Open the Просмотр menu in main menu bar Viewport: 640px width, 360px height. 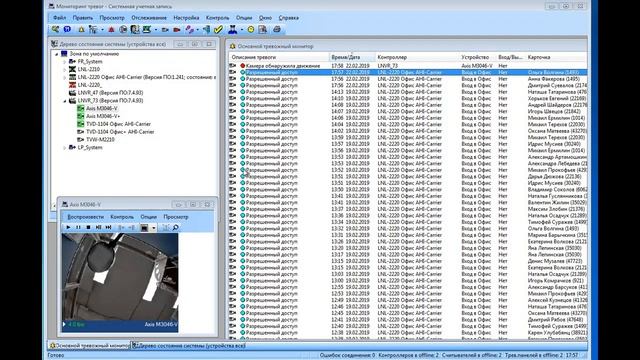[112, 18]
